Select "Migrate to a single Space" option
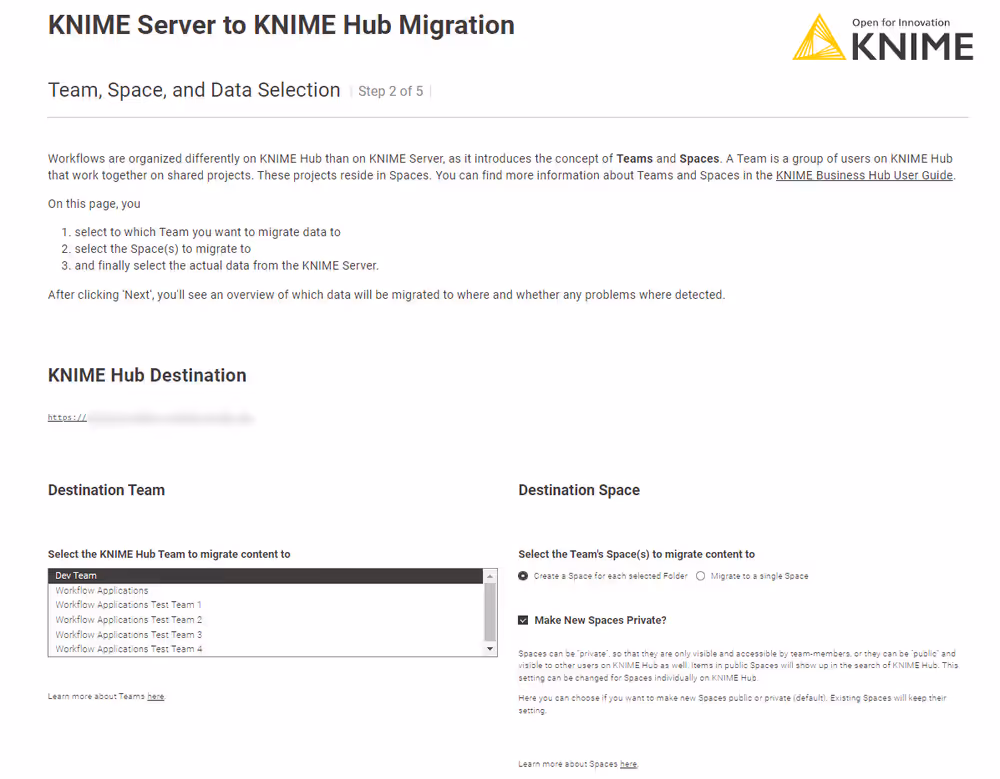The image size is (1000, 779). point(701,575)
